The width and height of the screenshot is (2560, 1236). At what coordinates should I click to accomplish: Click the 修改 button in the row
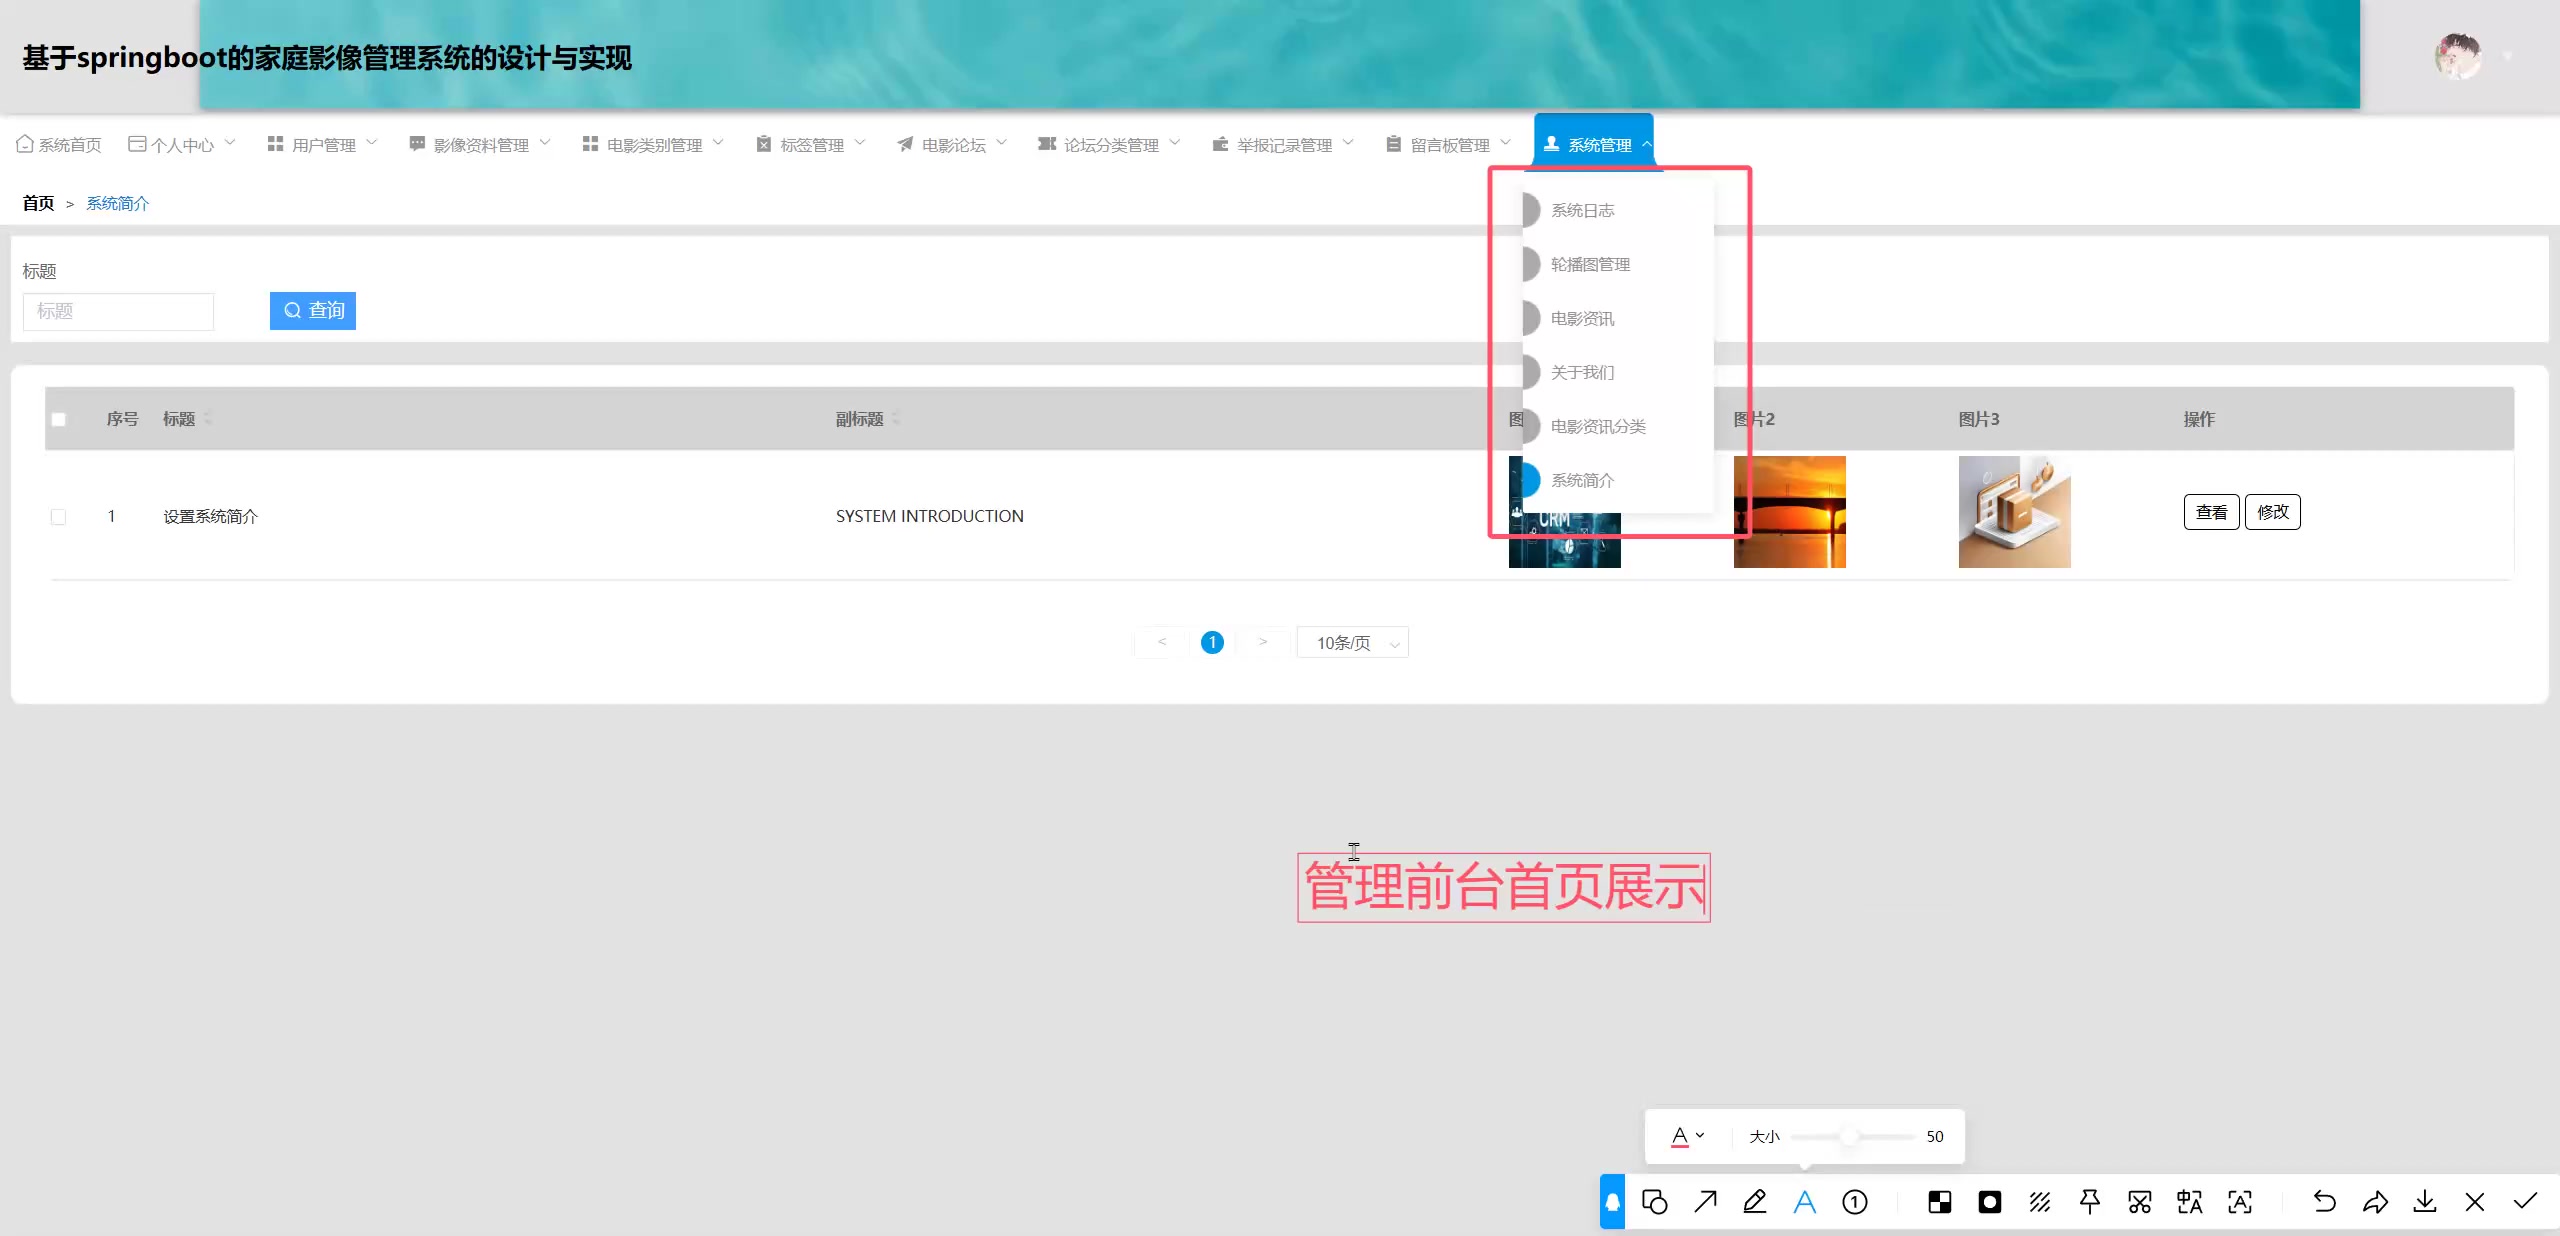point(2272,512)
